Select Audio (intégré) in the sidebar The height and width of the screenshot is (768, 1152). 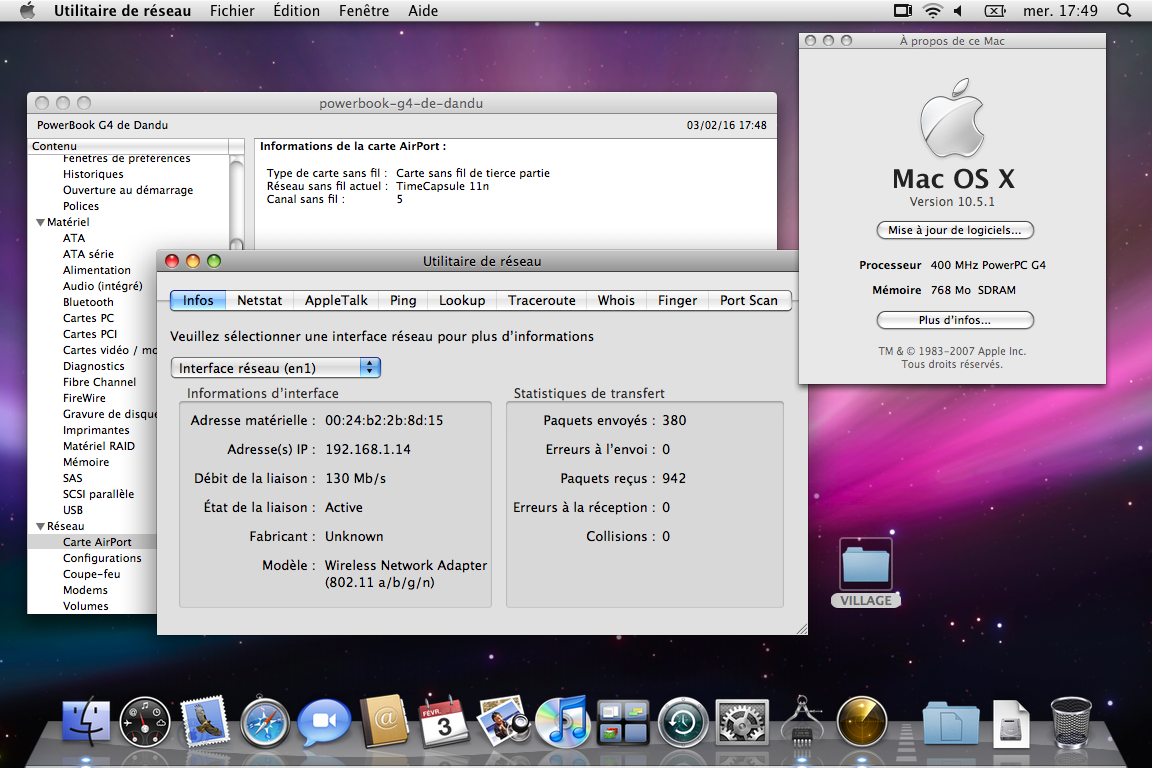pyautogui.click(x=103, y=287)
